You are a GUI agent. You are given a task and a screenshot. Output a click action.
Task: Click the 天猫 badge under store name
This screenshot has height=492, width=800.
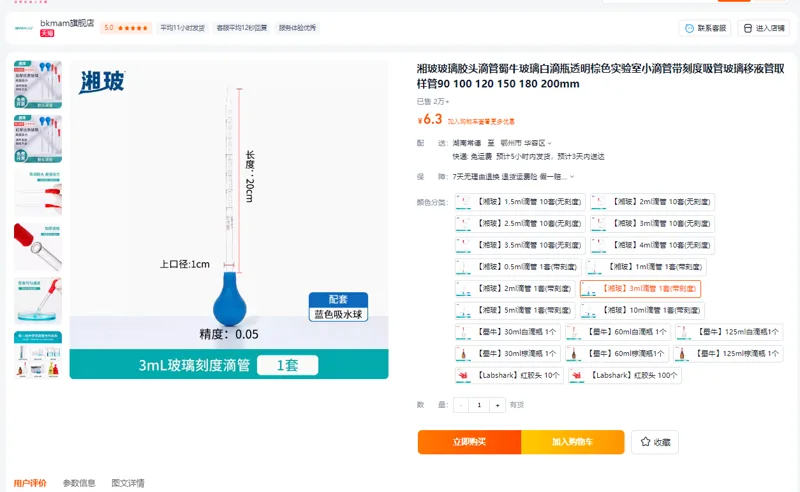[x=47, y=33]
